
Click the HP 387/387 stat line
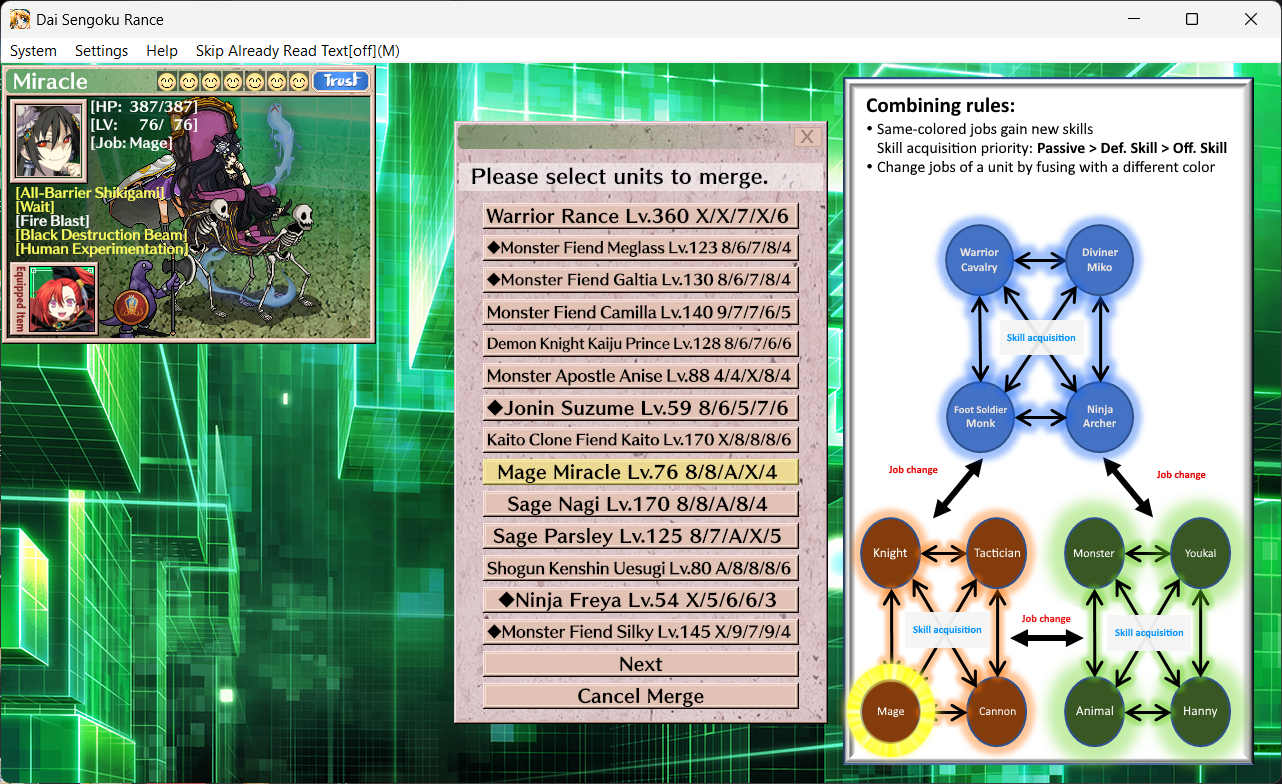(x=144, y=107)
